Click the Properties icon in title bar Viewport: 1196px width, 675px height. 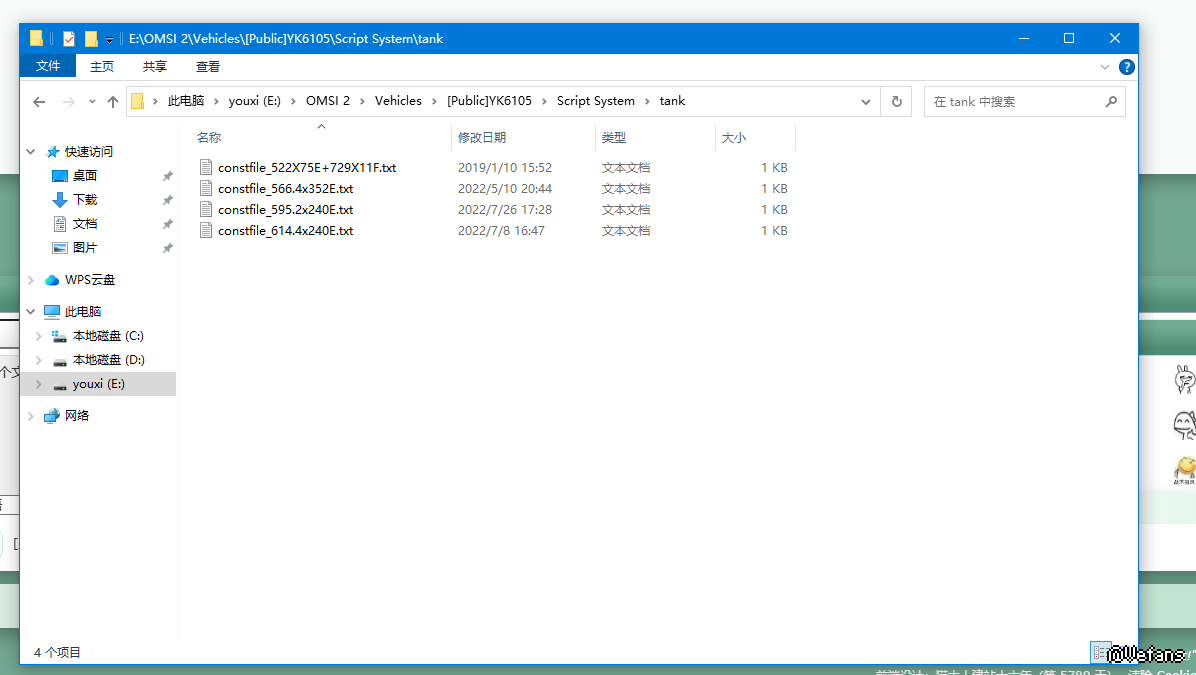[x=68, y=39]
